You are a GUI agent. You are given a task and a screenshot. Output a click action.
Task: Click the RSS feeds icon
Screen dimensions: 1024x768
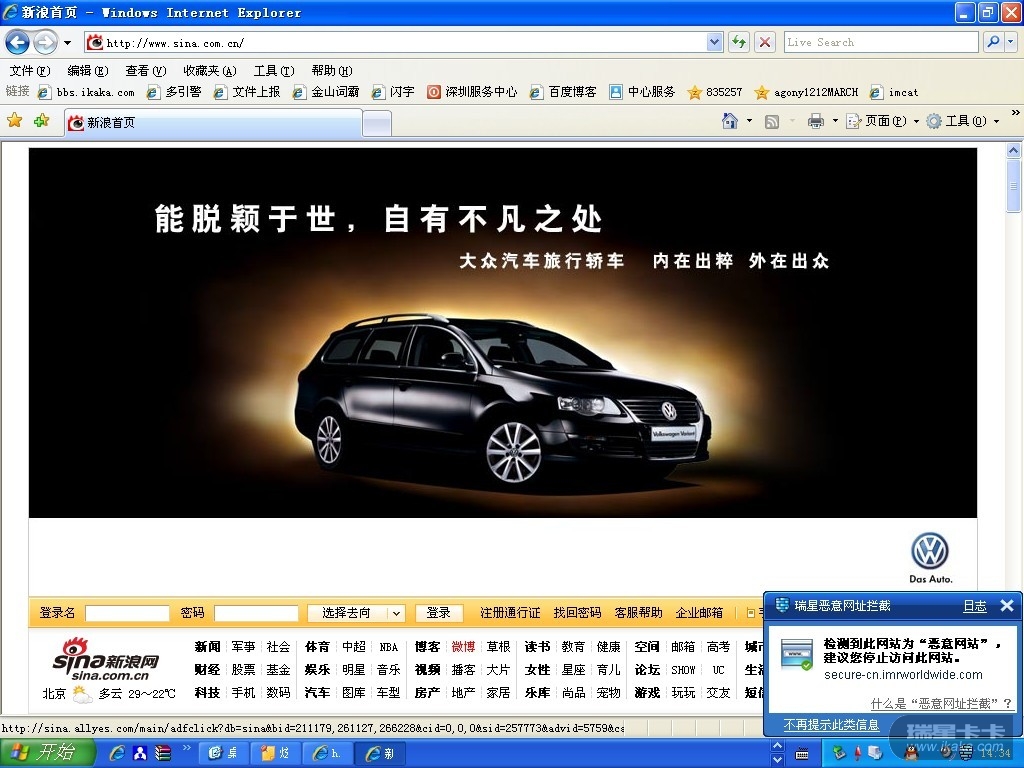pos(771,121)
